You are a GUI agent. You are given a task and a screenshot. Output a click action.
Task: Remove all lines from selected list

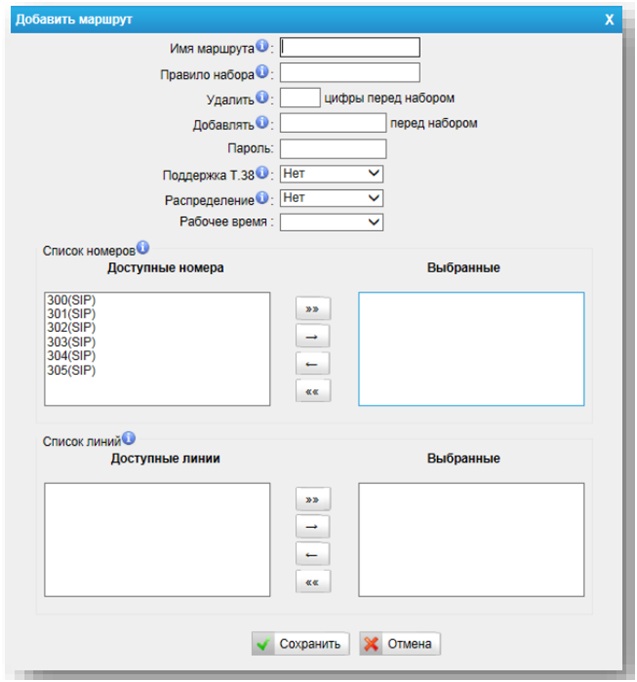coord(313,582)
